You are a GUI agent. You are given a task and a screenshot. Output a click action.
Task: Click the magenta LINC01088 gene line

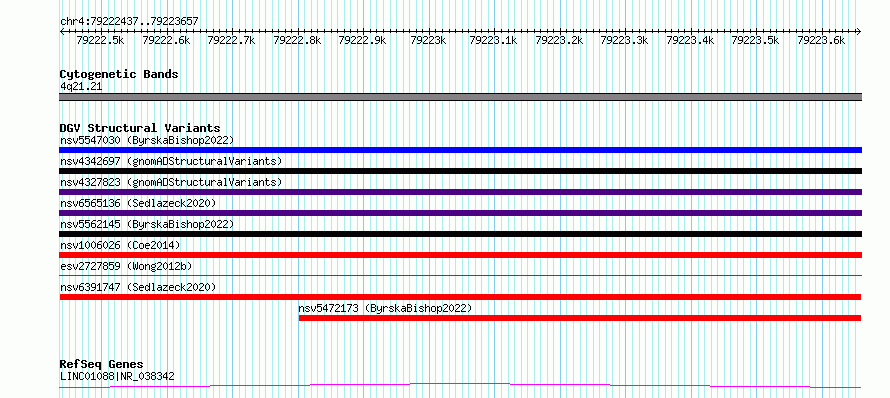click(x=460, y=386)
